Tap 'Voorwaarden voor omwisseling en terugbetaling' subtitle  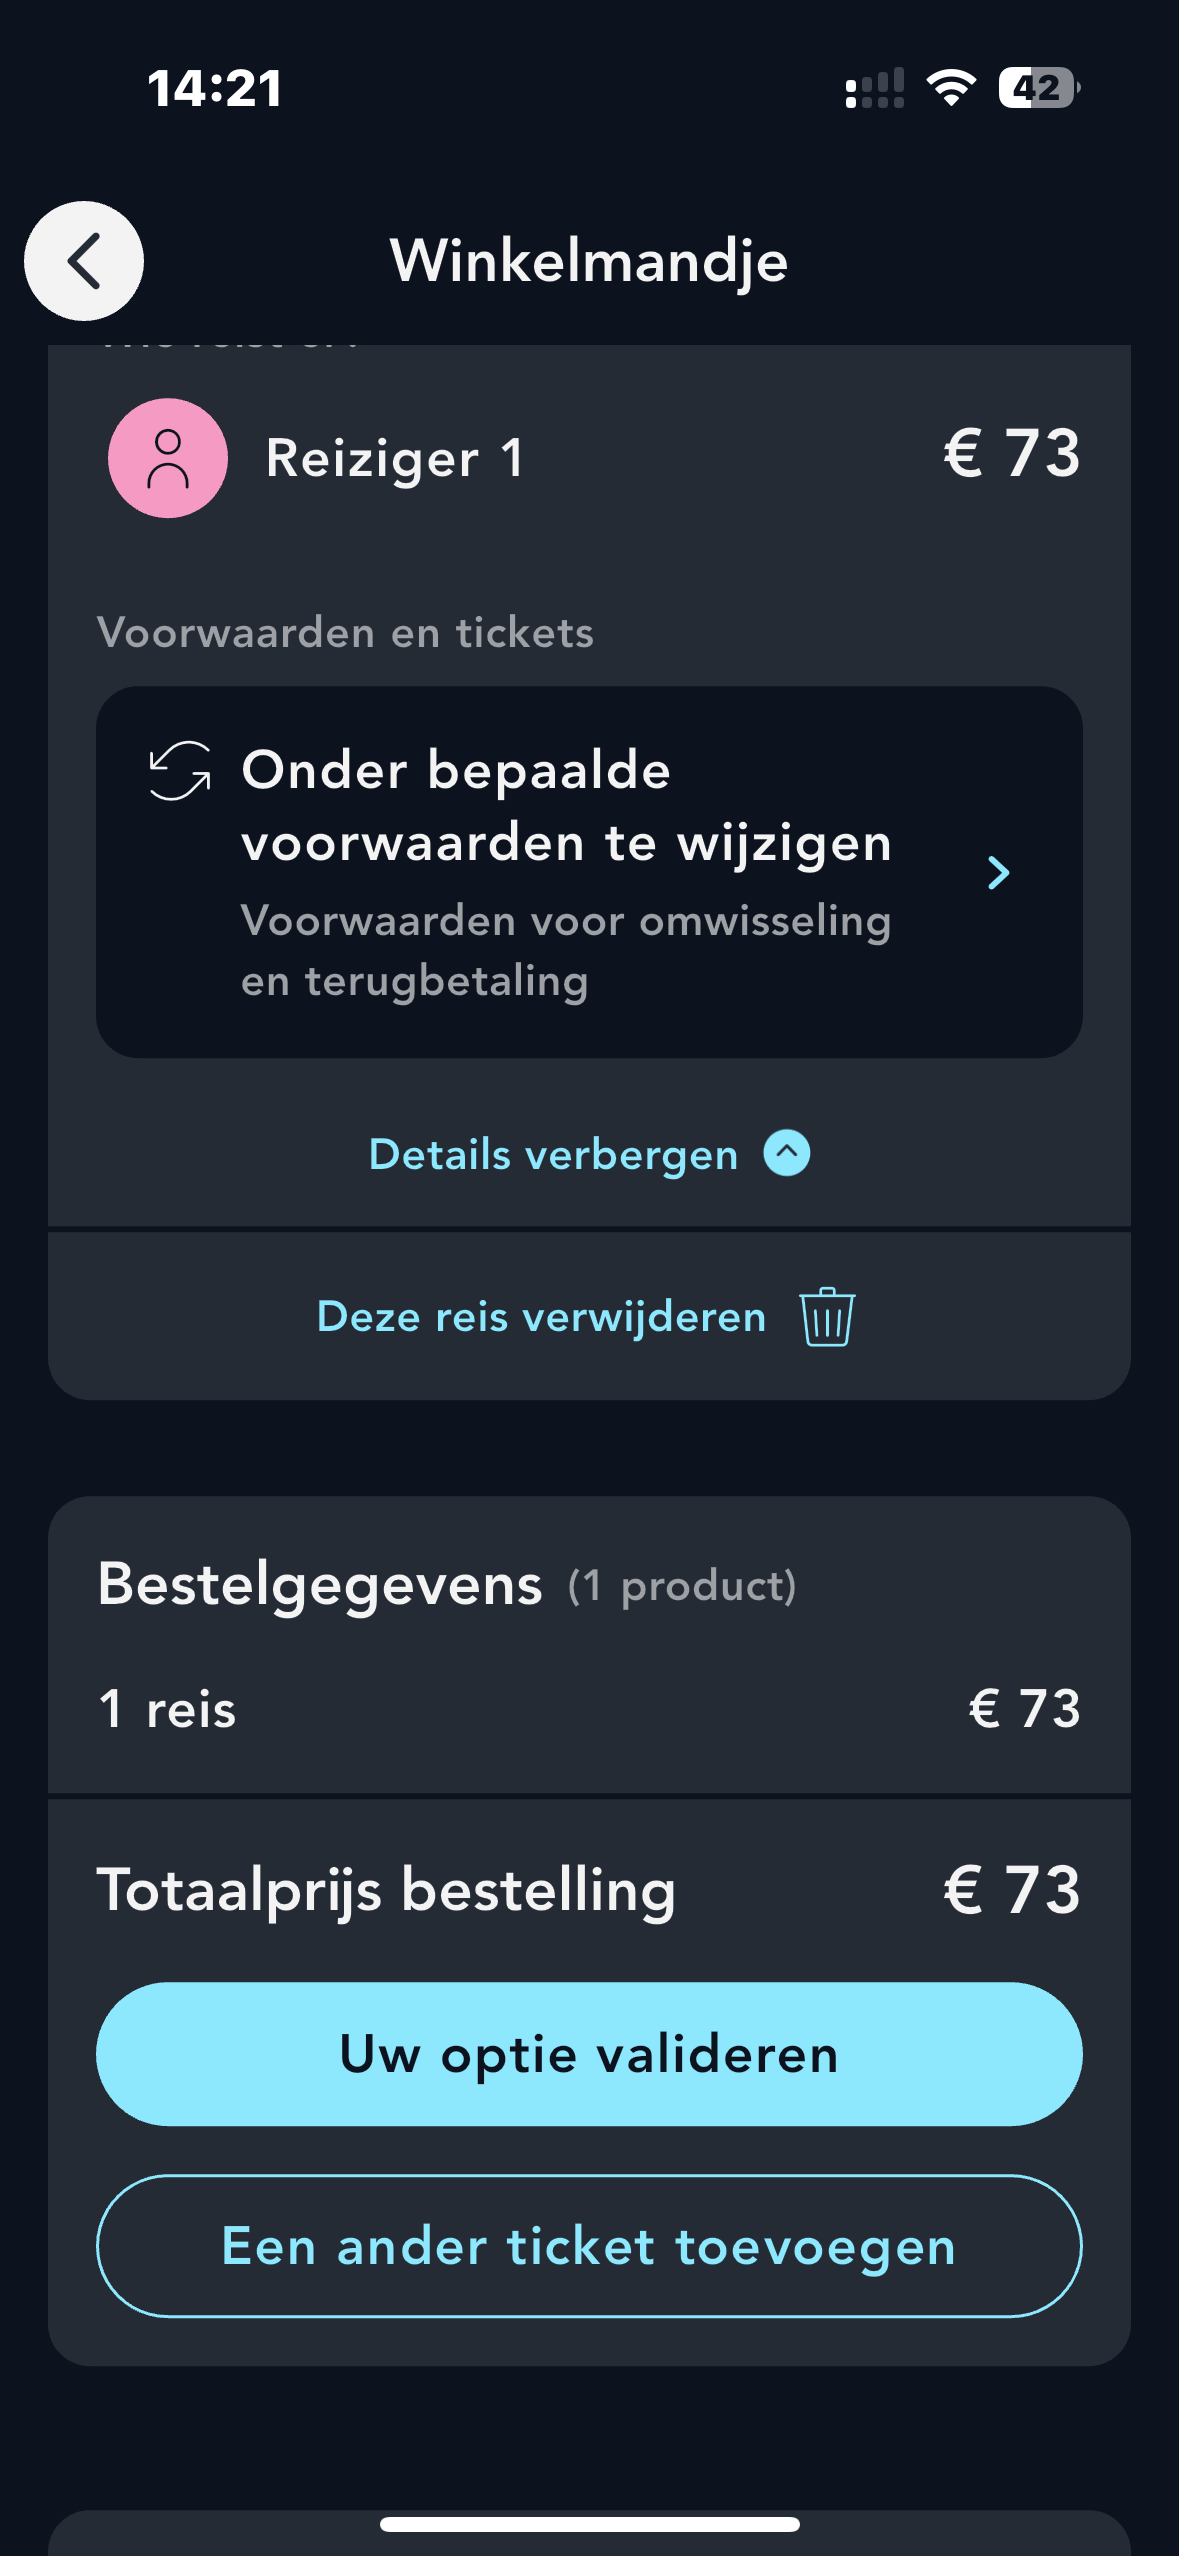click(566, 950)
